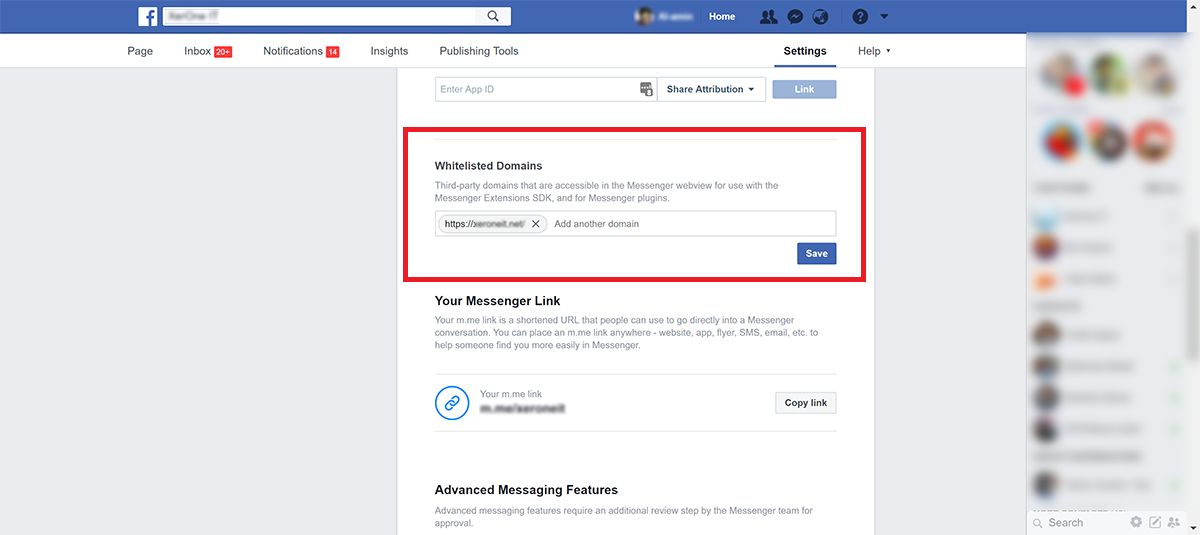Switch to the Insights tab
The width and height of the screenshot is (1200, 535).
(x=389, y=51)
